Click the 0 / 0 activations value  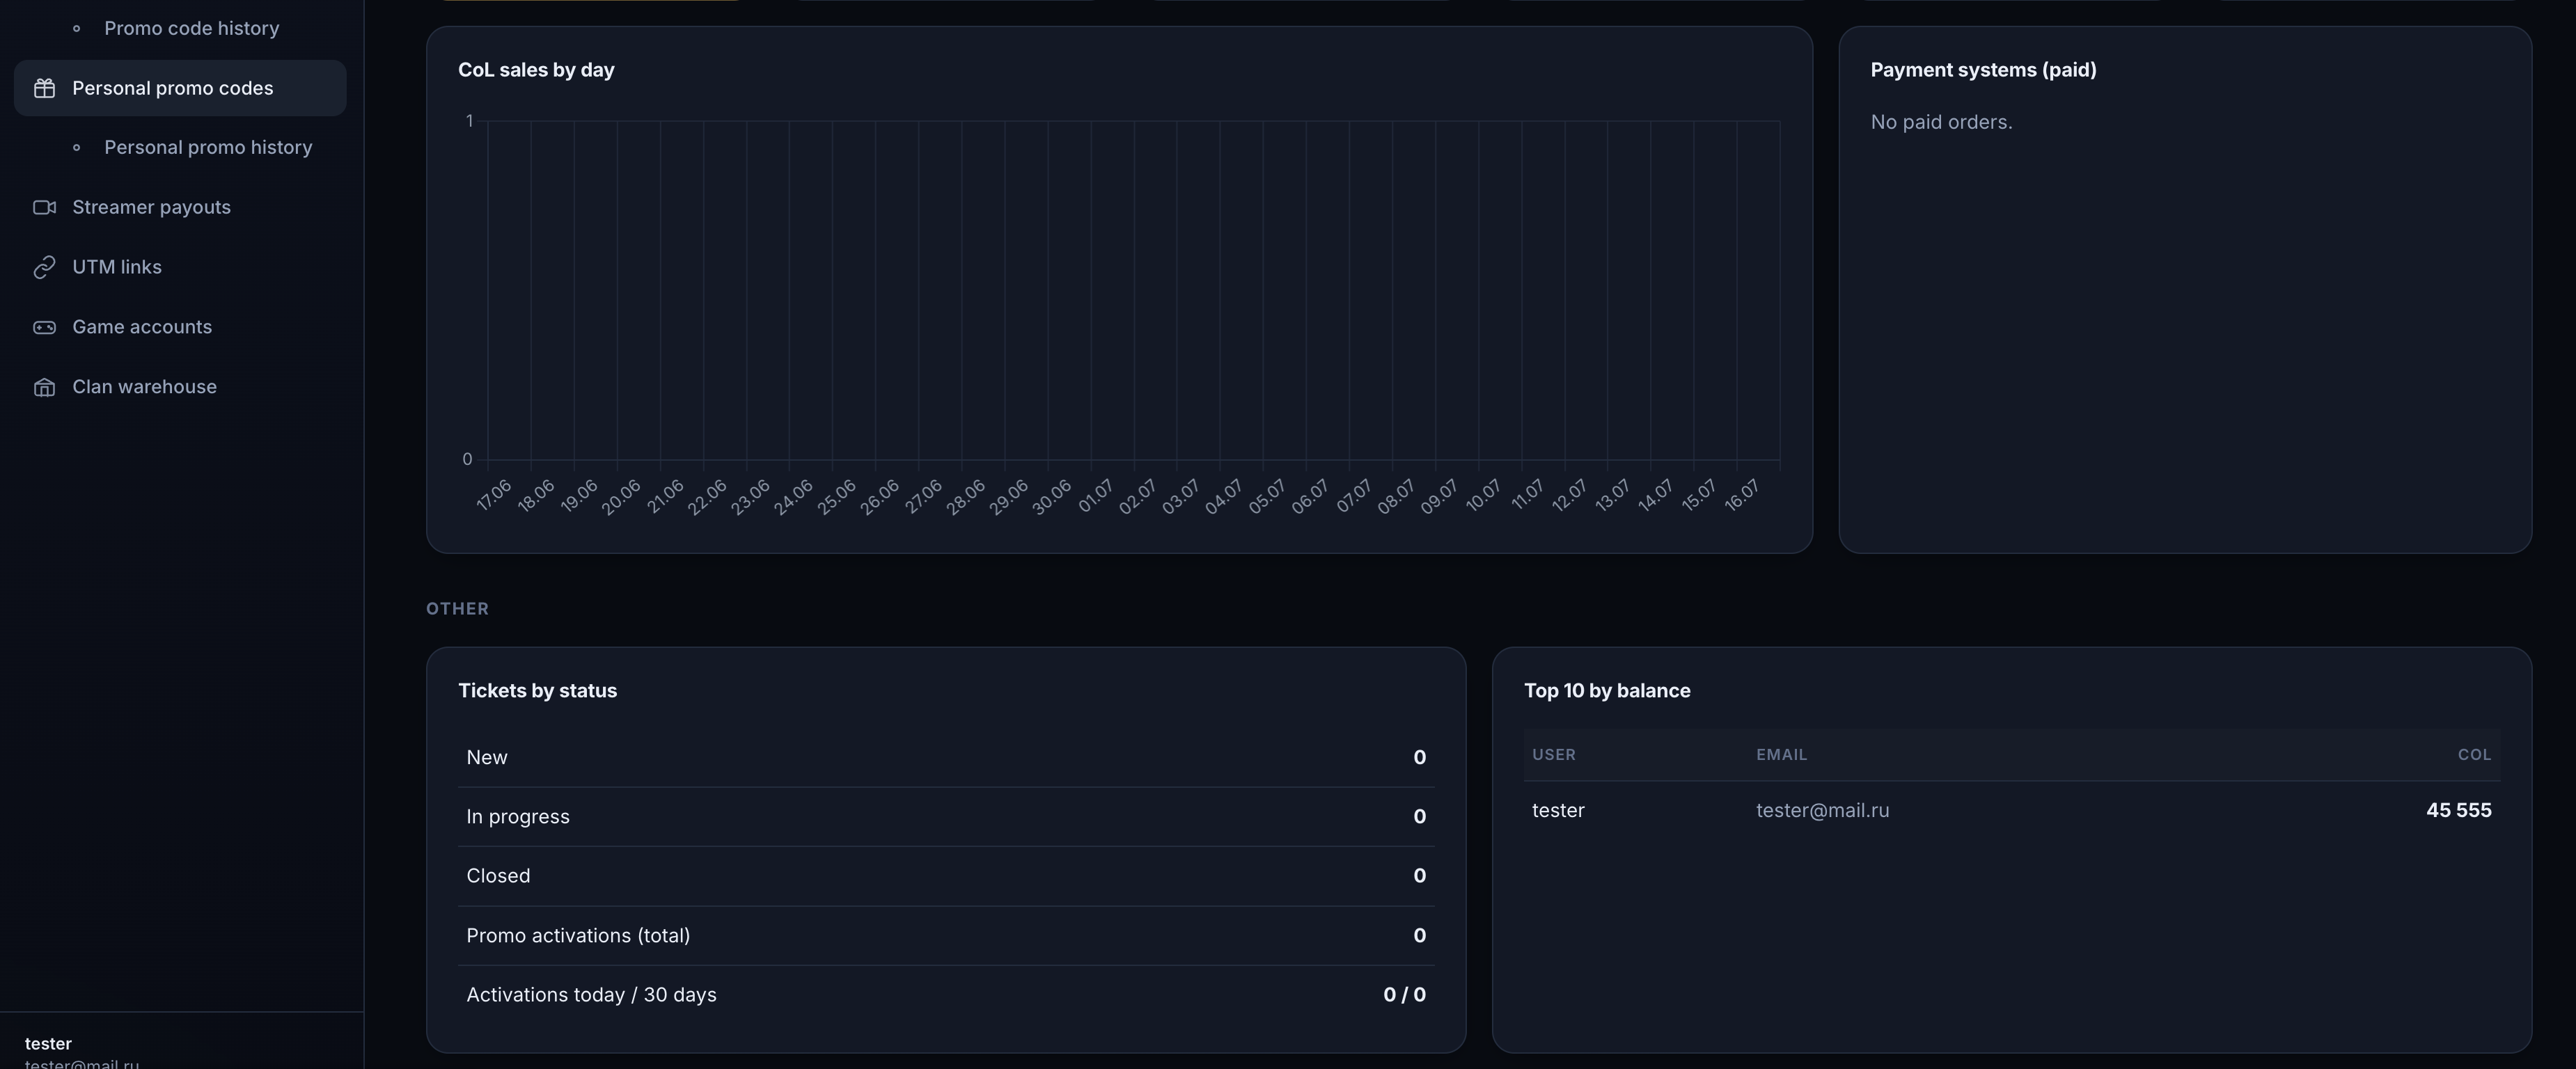pyautogui.click(x=1404, y=995)
